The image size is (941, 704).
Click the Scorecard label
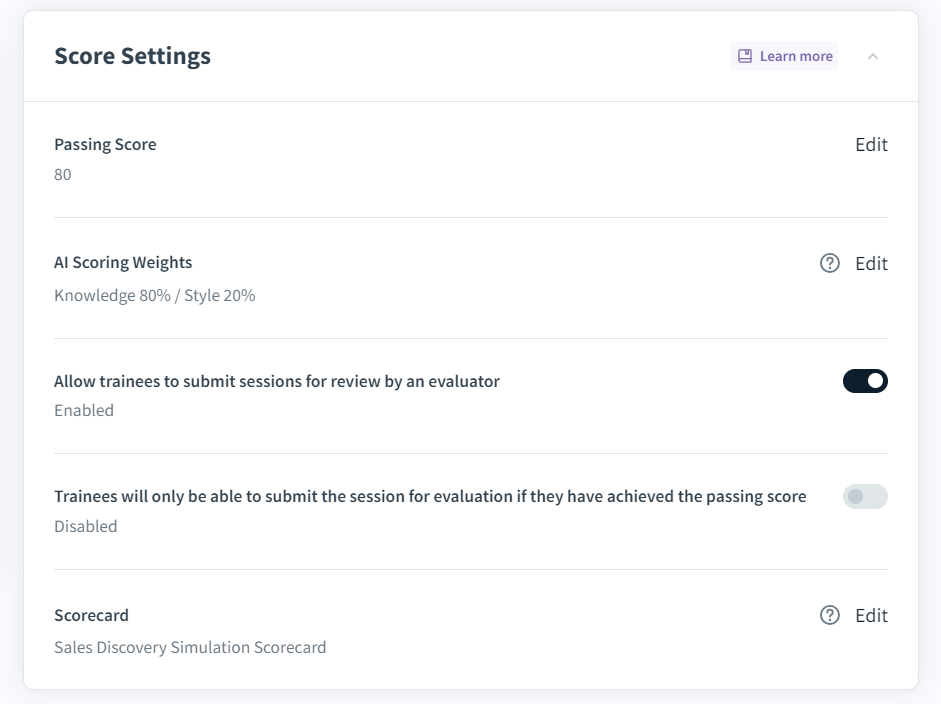(x=91, y=615)
